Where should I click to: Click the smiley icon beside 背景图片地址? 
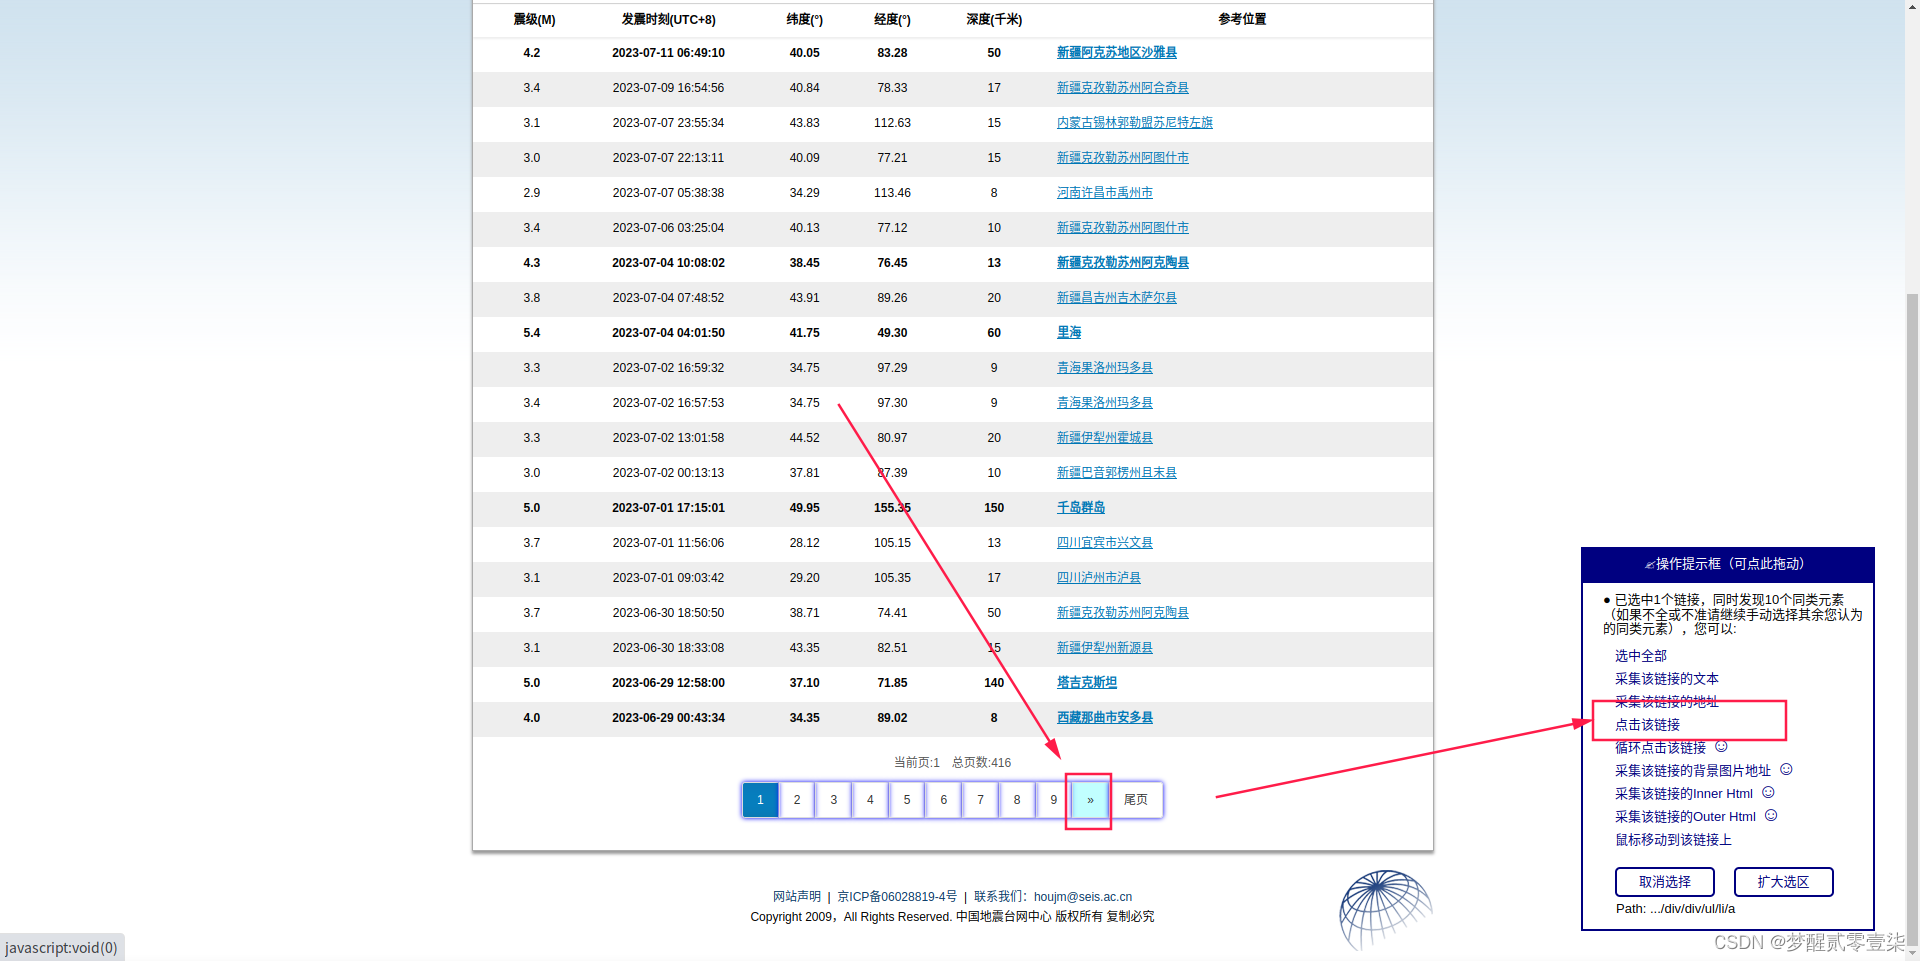click(x=1786, y=769)
